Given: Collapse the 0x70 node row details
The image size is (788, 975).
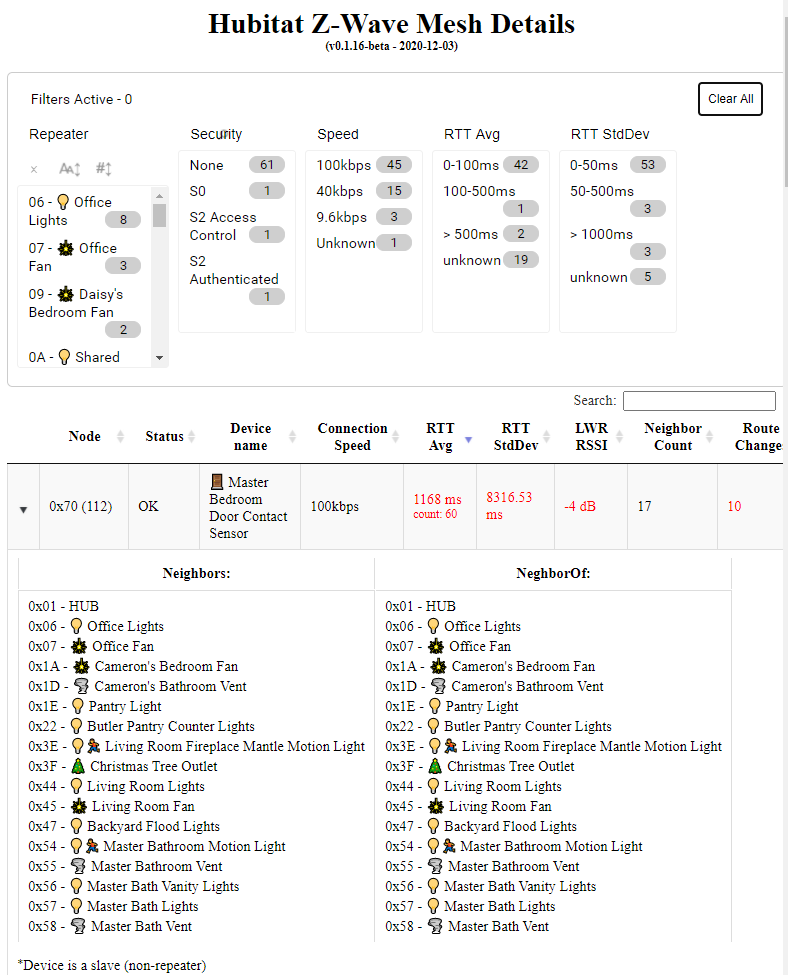Looking at the screenshot, I should tap(24, 509).
